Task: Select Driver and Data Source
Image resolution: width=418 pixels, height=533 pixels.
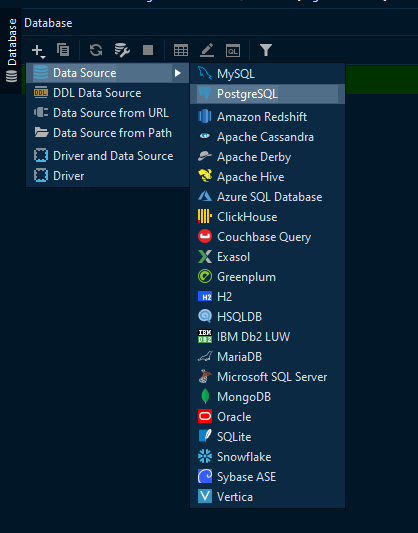Action: point(107,156)
